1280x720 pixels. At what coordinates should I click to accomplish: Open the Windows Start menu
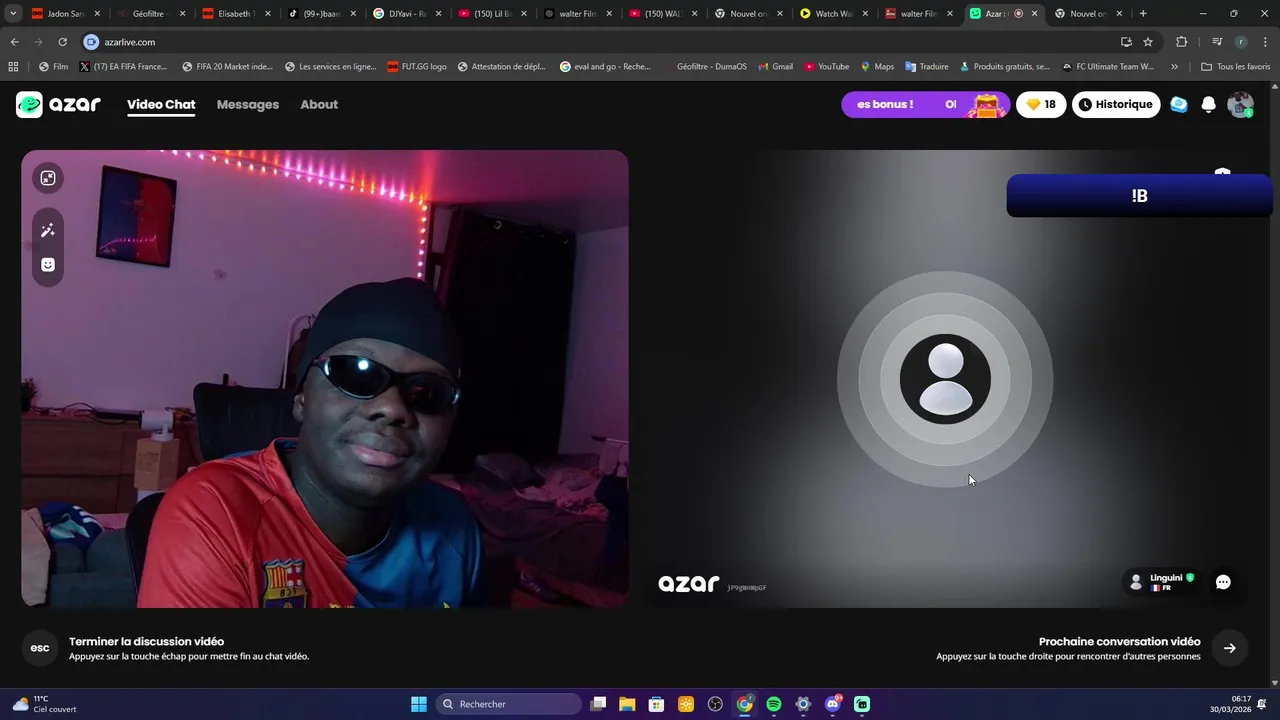[419, 704]
